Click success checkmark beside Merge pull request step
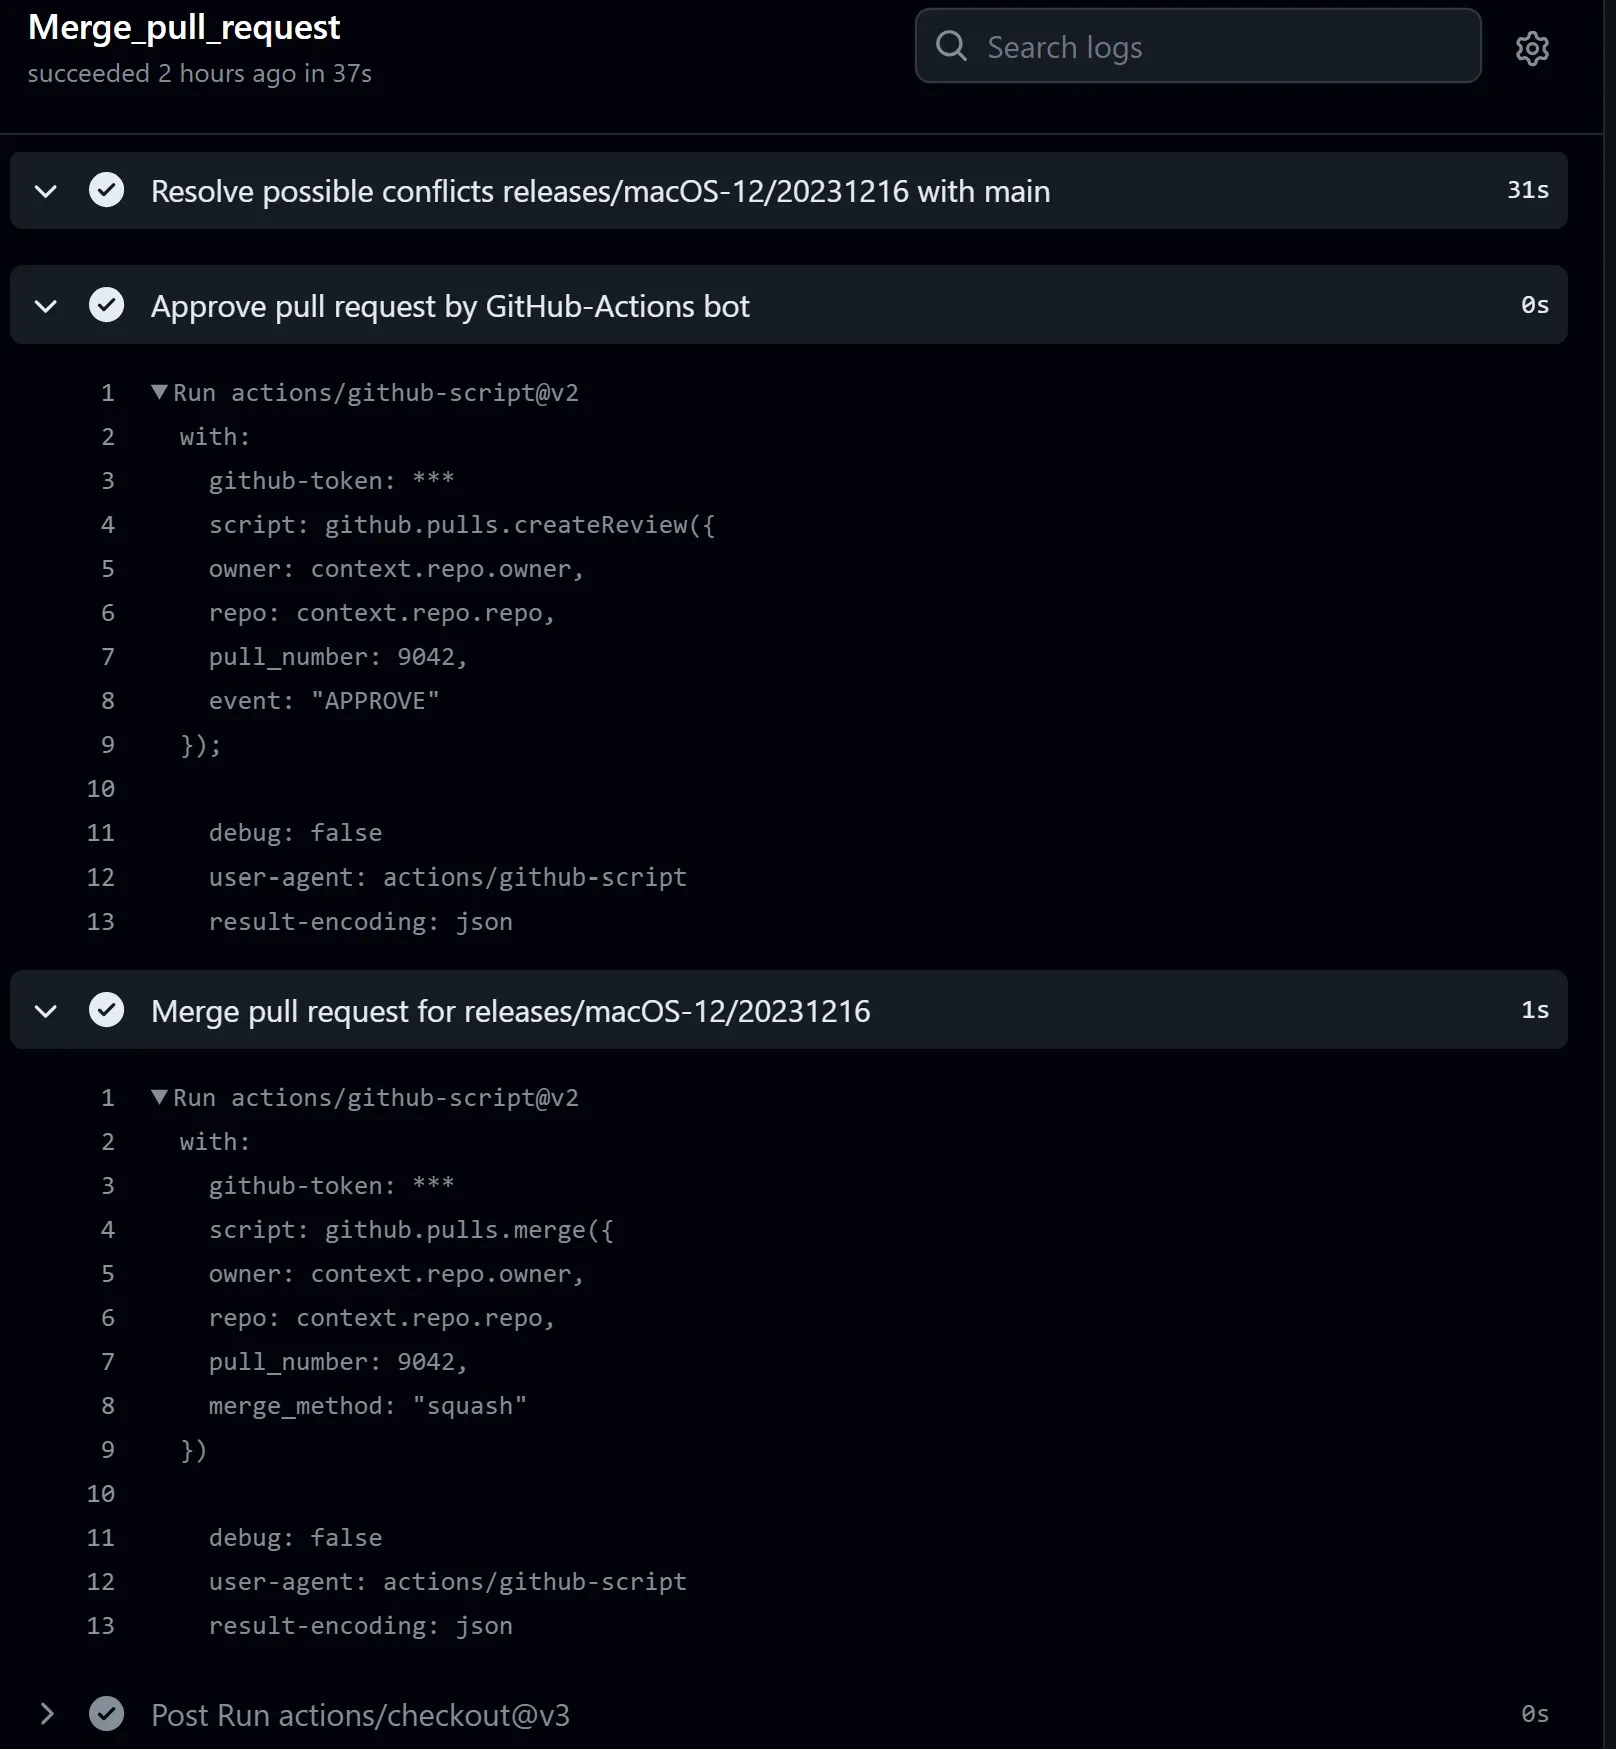The width and height of the screenshot is (1616, 1750). 107,1010
